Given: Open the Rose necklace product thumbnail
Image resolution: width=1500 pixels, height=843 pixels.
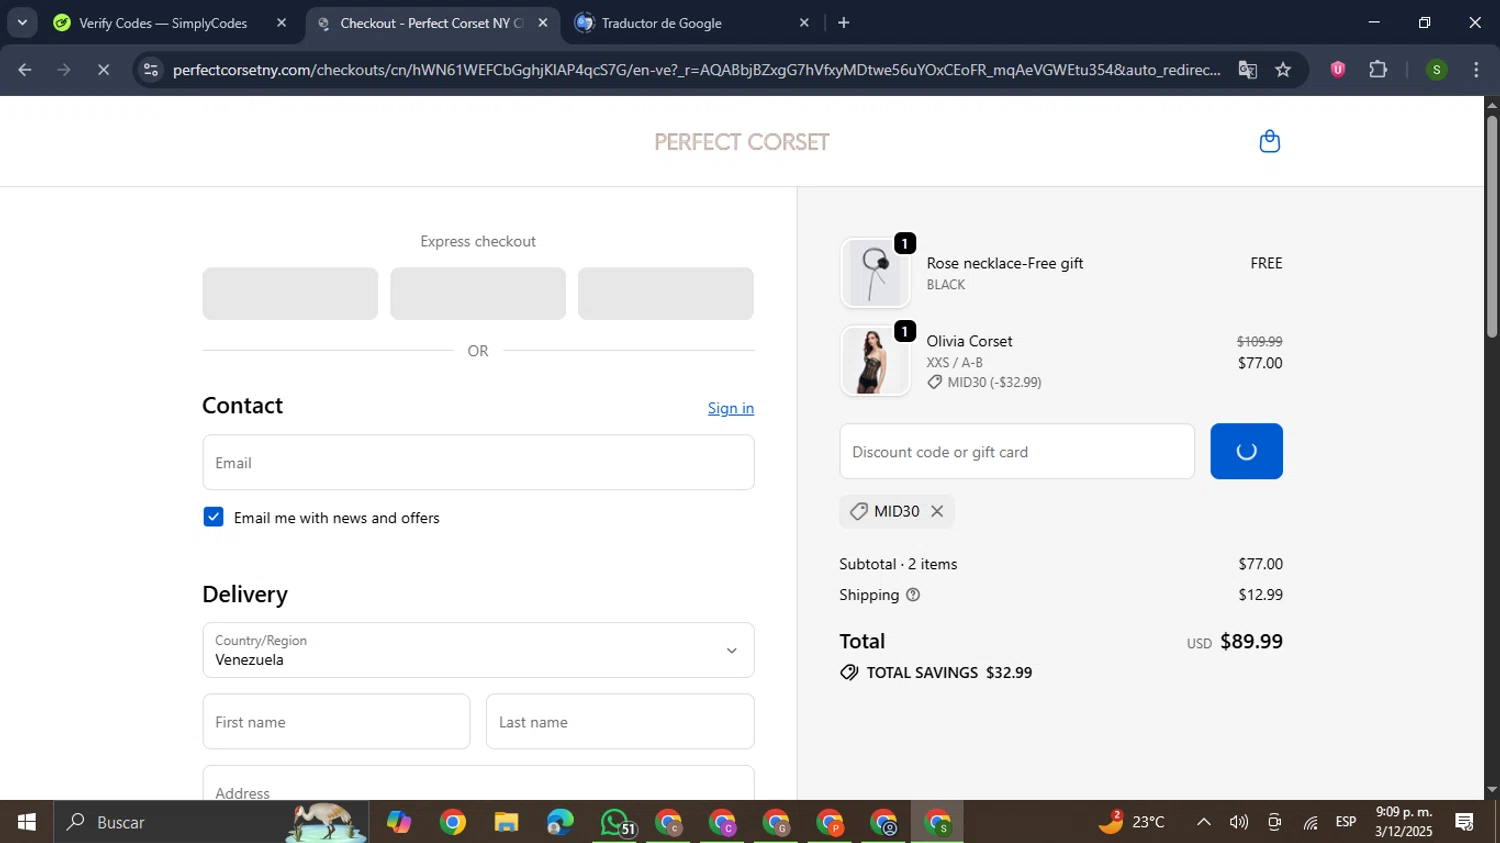Looking at the screenshot, I should pyautogui.click(x=876, y=273).
